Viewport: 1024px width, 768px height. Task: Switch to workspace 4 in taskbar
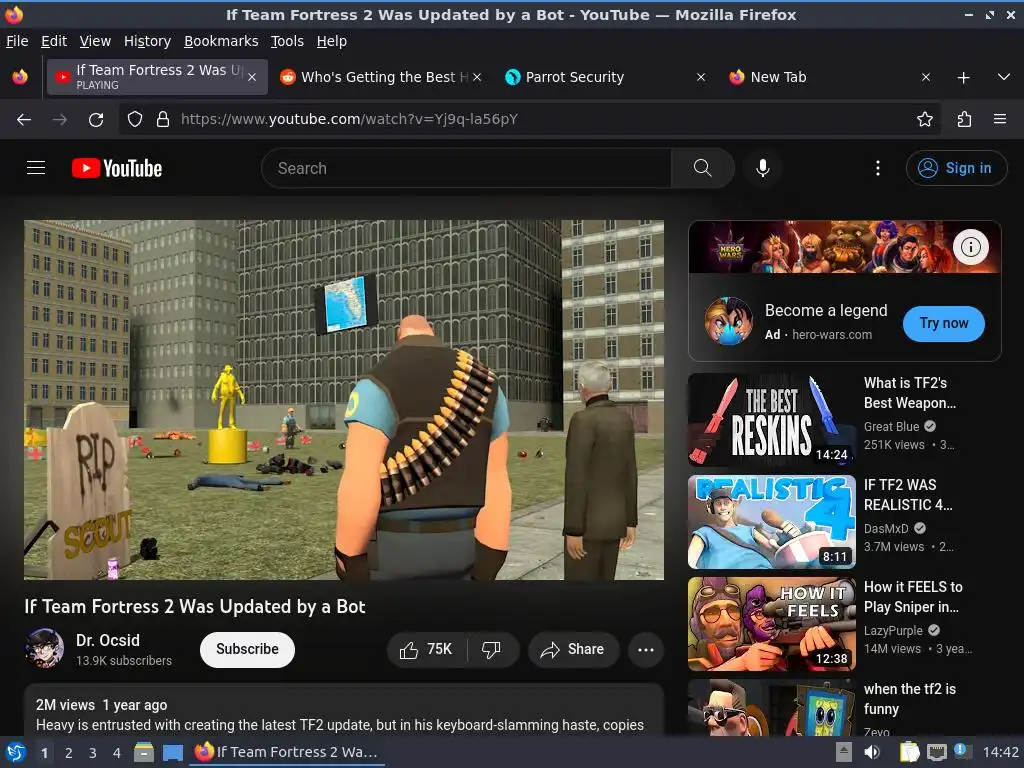click(117, 753)
